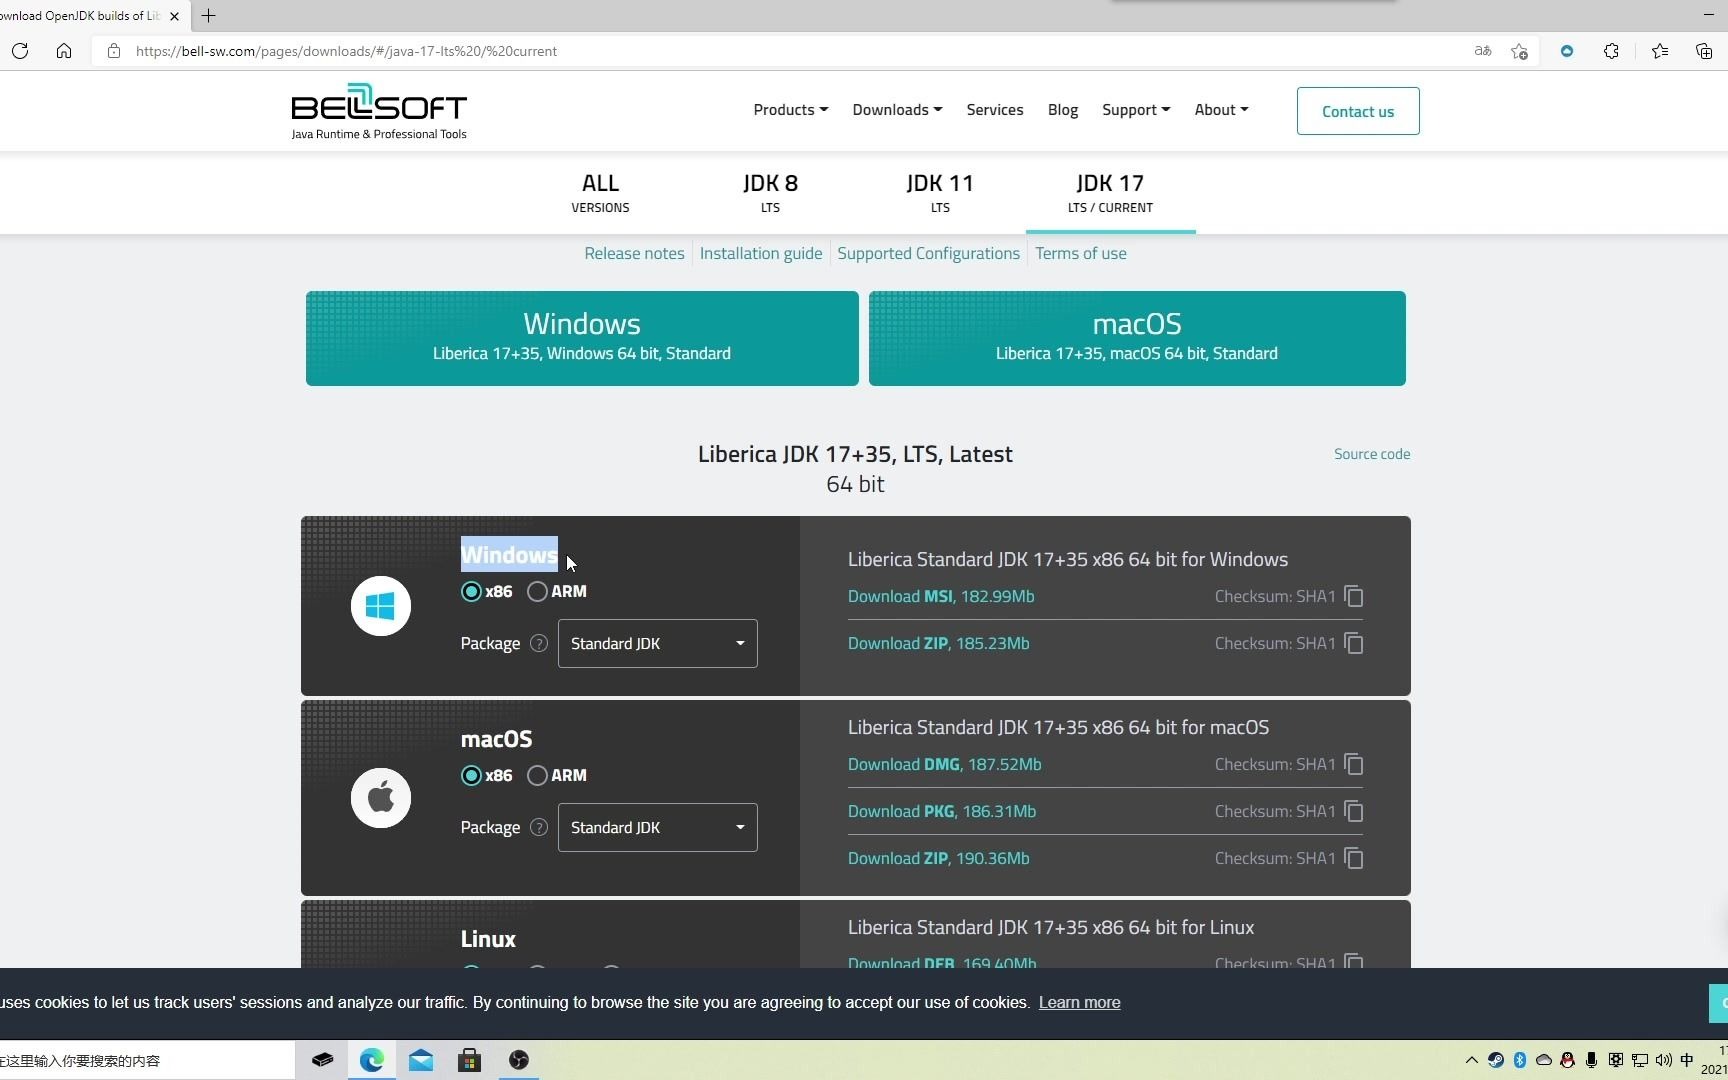
Task: Click the Linux section heading
Action: click(x=488, y=939)
